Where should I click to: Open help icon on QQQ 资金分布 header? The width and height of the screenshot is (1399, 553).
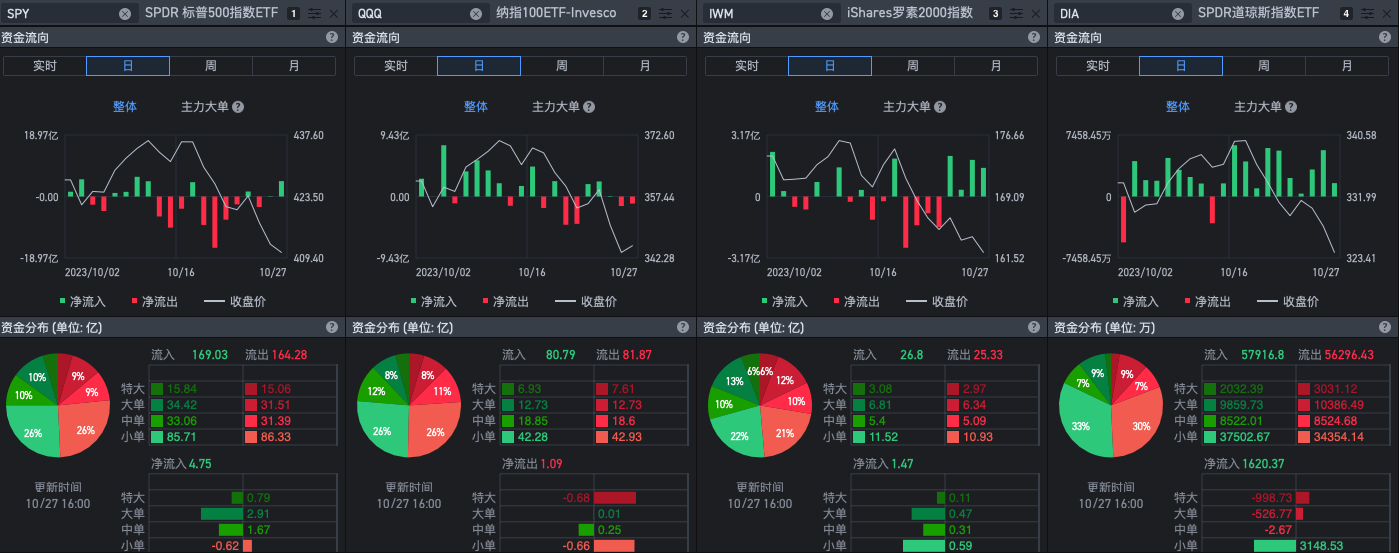tap(683, 327)
